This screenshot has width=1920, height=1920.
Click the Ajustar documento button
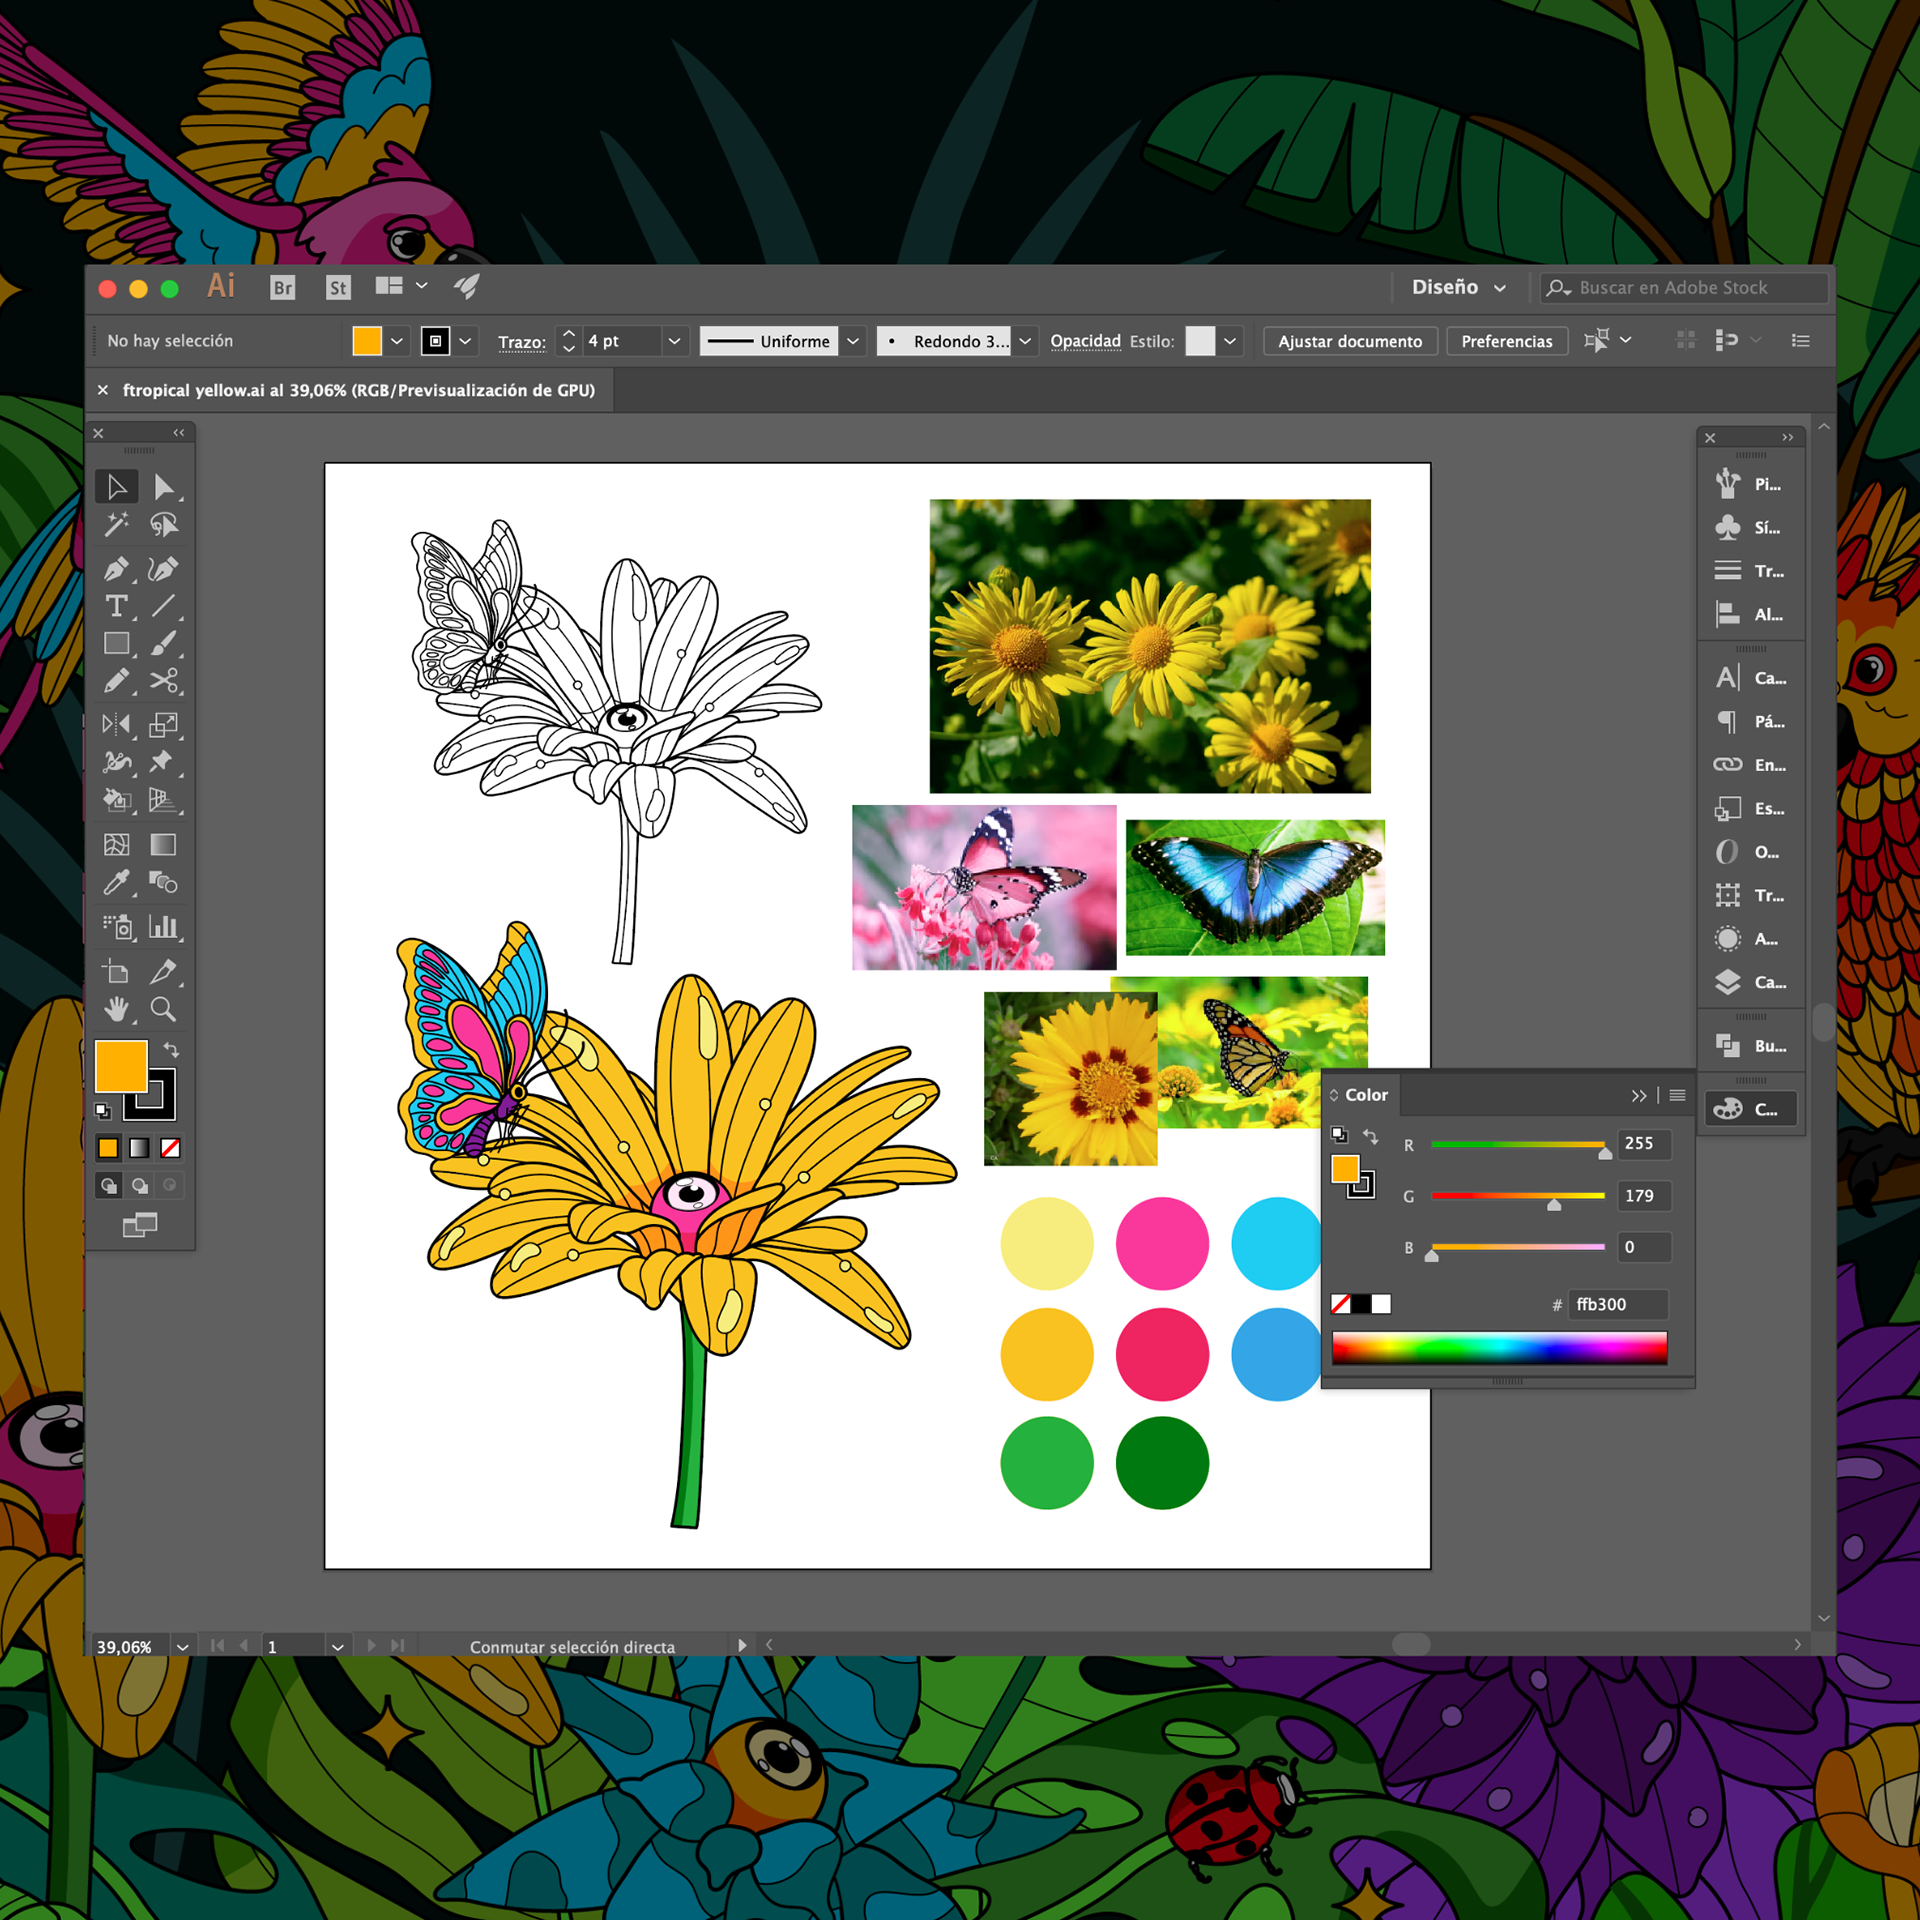(x=1349, y=341)
